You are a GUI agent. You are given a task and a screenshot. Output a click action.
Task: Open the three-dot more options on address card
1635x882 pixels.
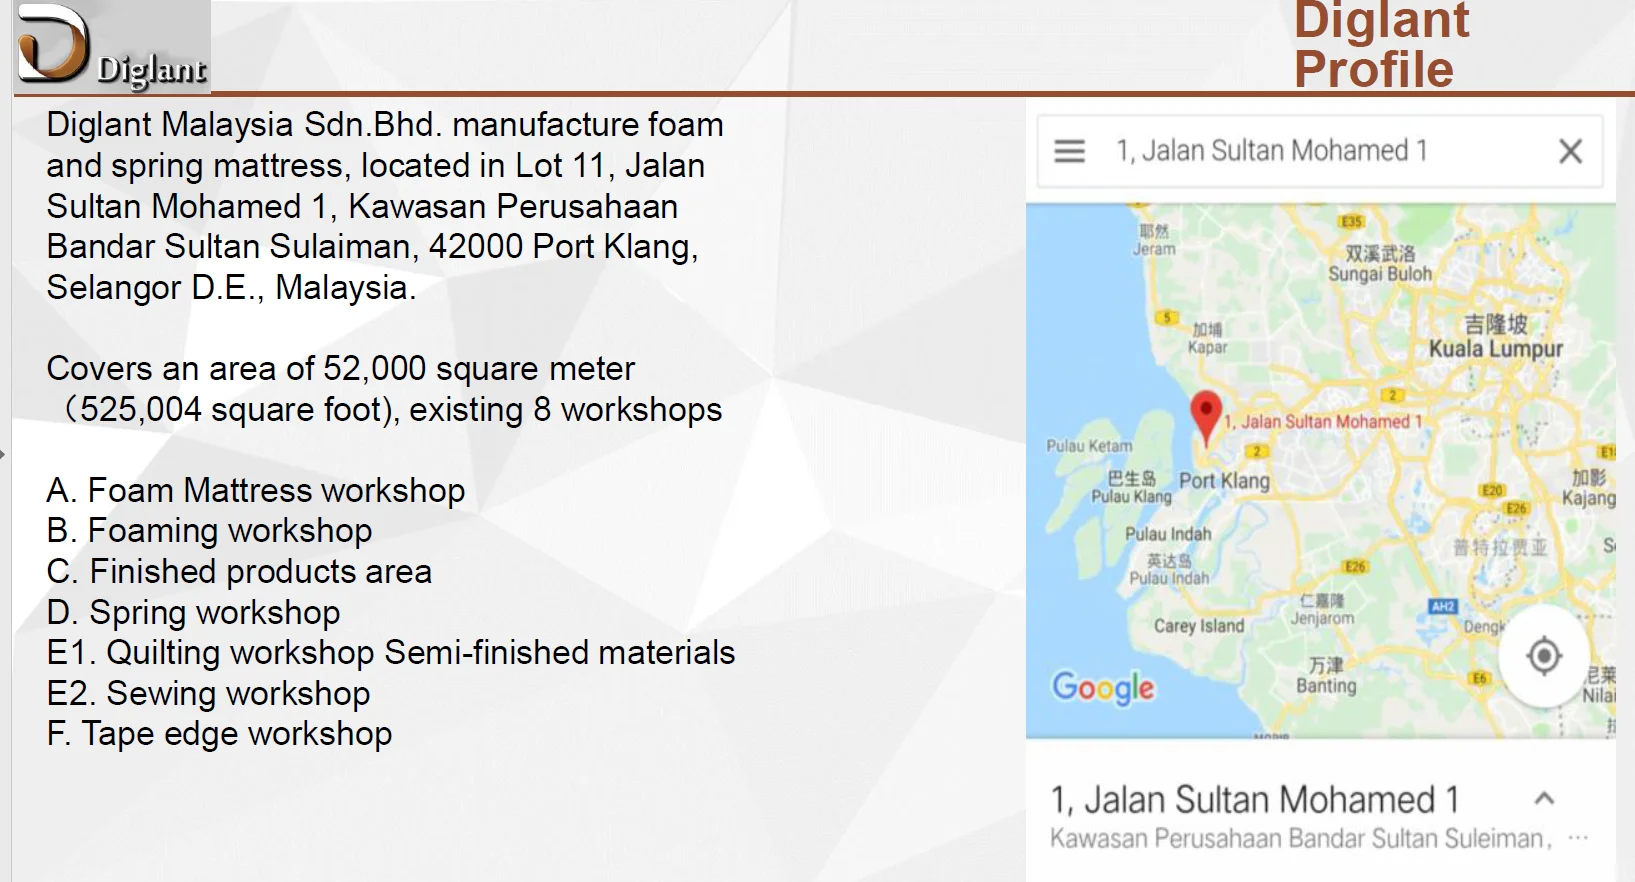click(x=1578, y=838)
